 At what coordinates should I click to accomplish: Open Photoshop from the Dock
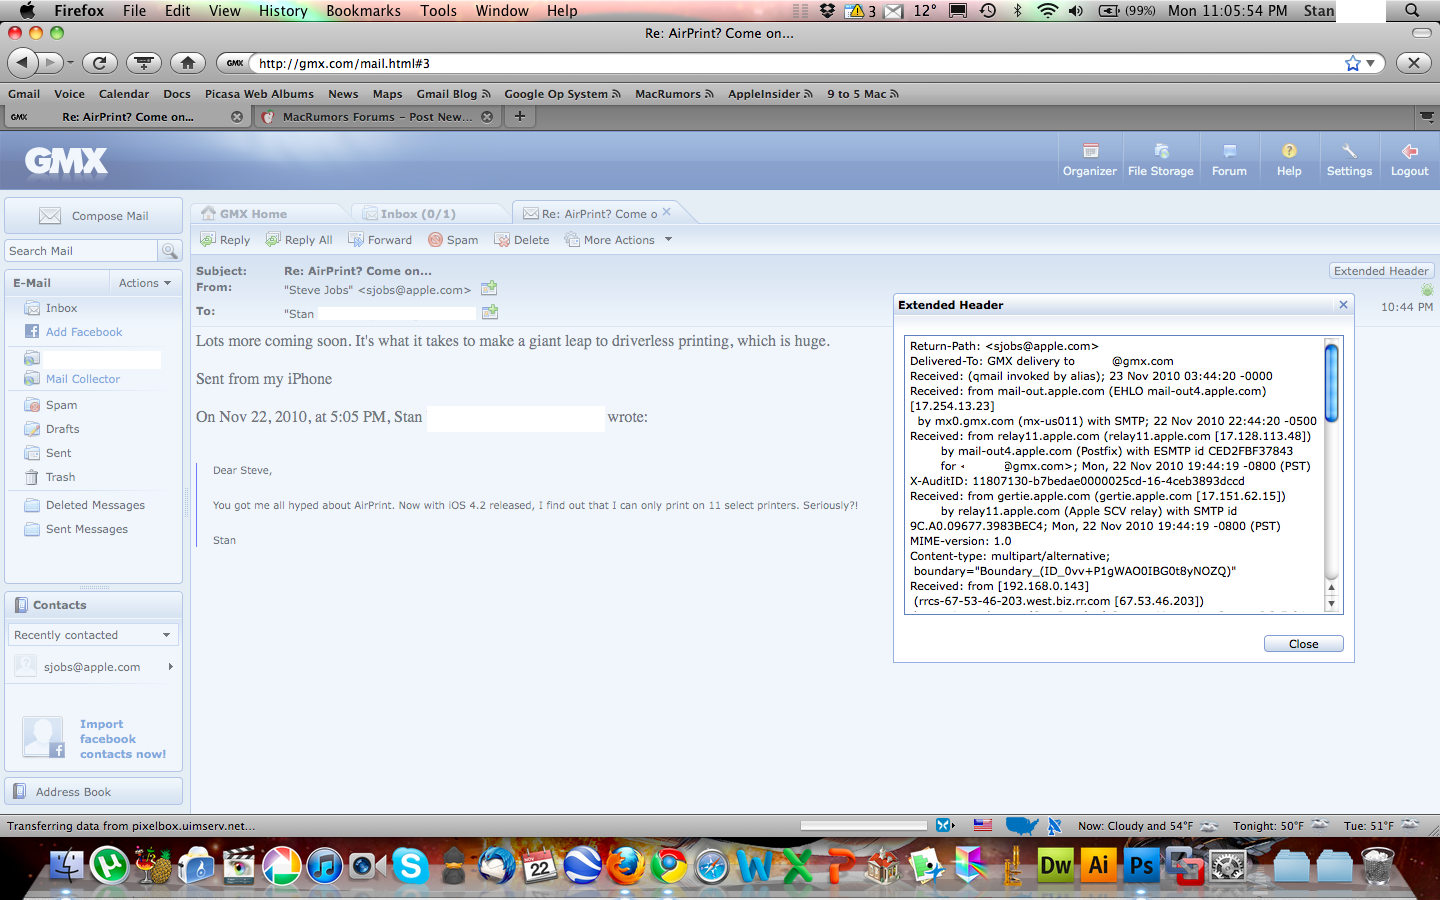(1142, 865)
